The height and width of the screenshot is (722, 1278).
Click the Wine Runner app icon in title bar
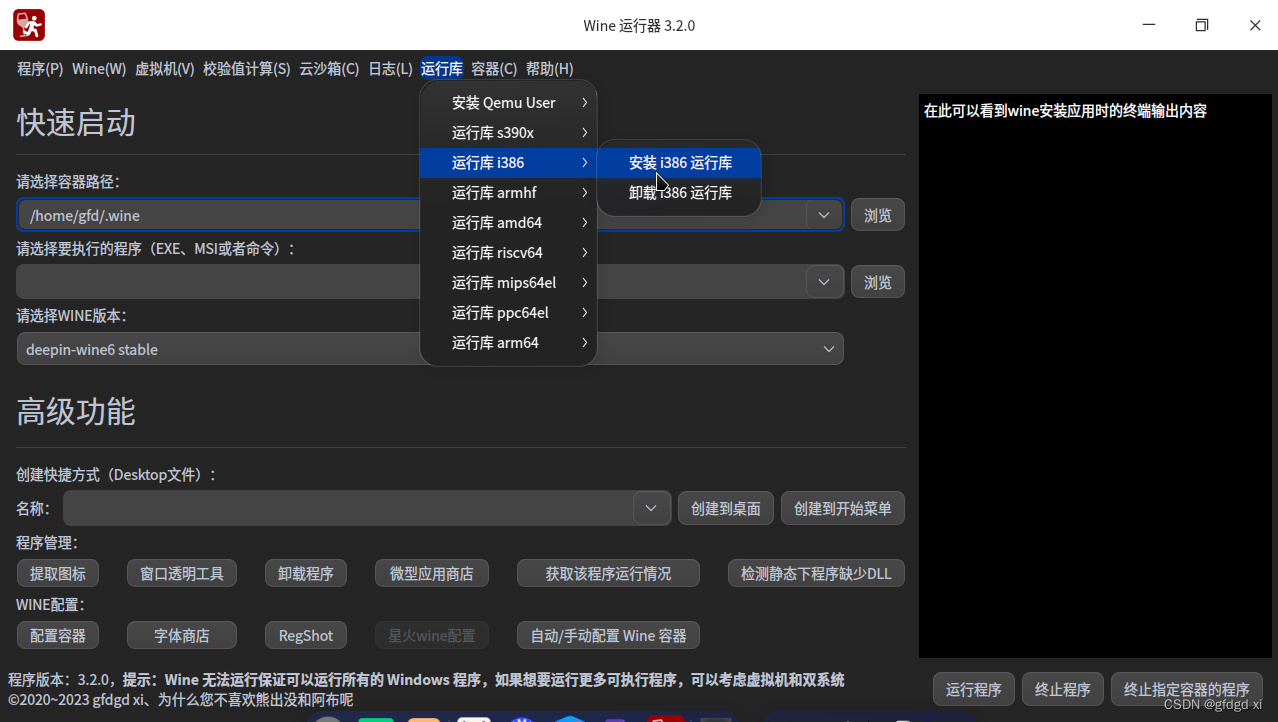point(29,25)
